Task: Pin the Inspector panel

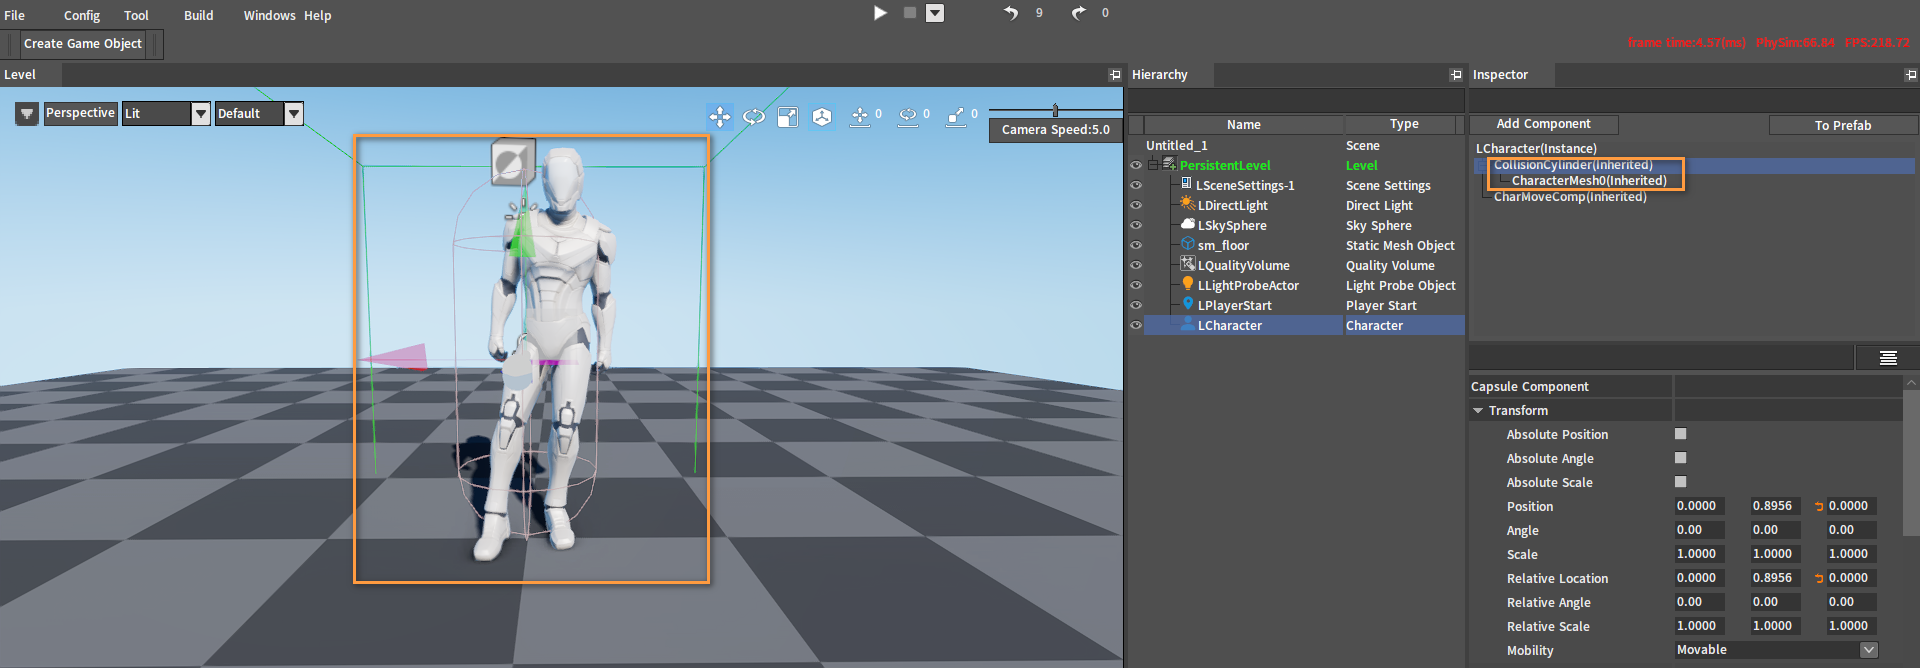Action: pos(1911,75)
